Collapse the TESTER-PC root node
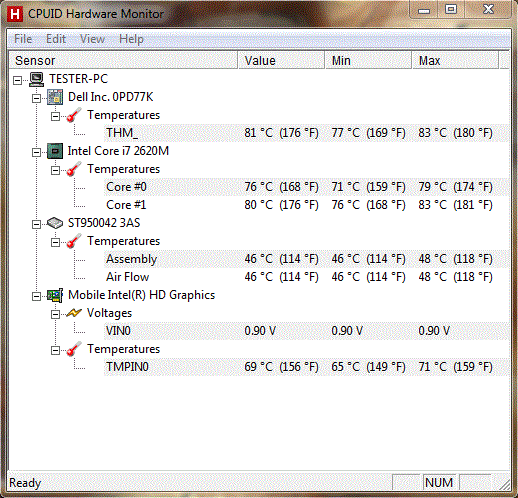Viewport: 518px width, 498px height. [x=17, y=80]
